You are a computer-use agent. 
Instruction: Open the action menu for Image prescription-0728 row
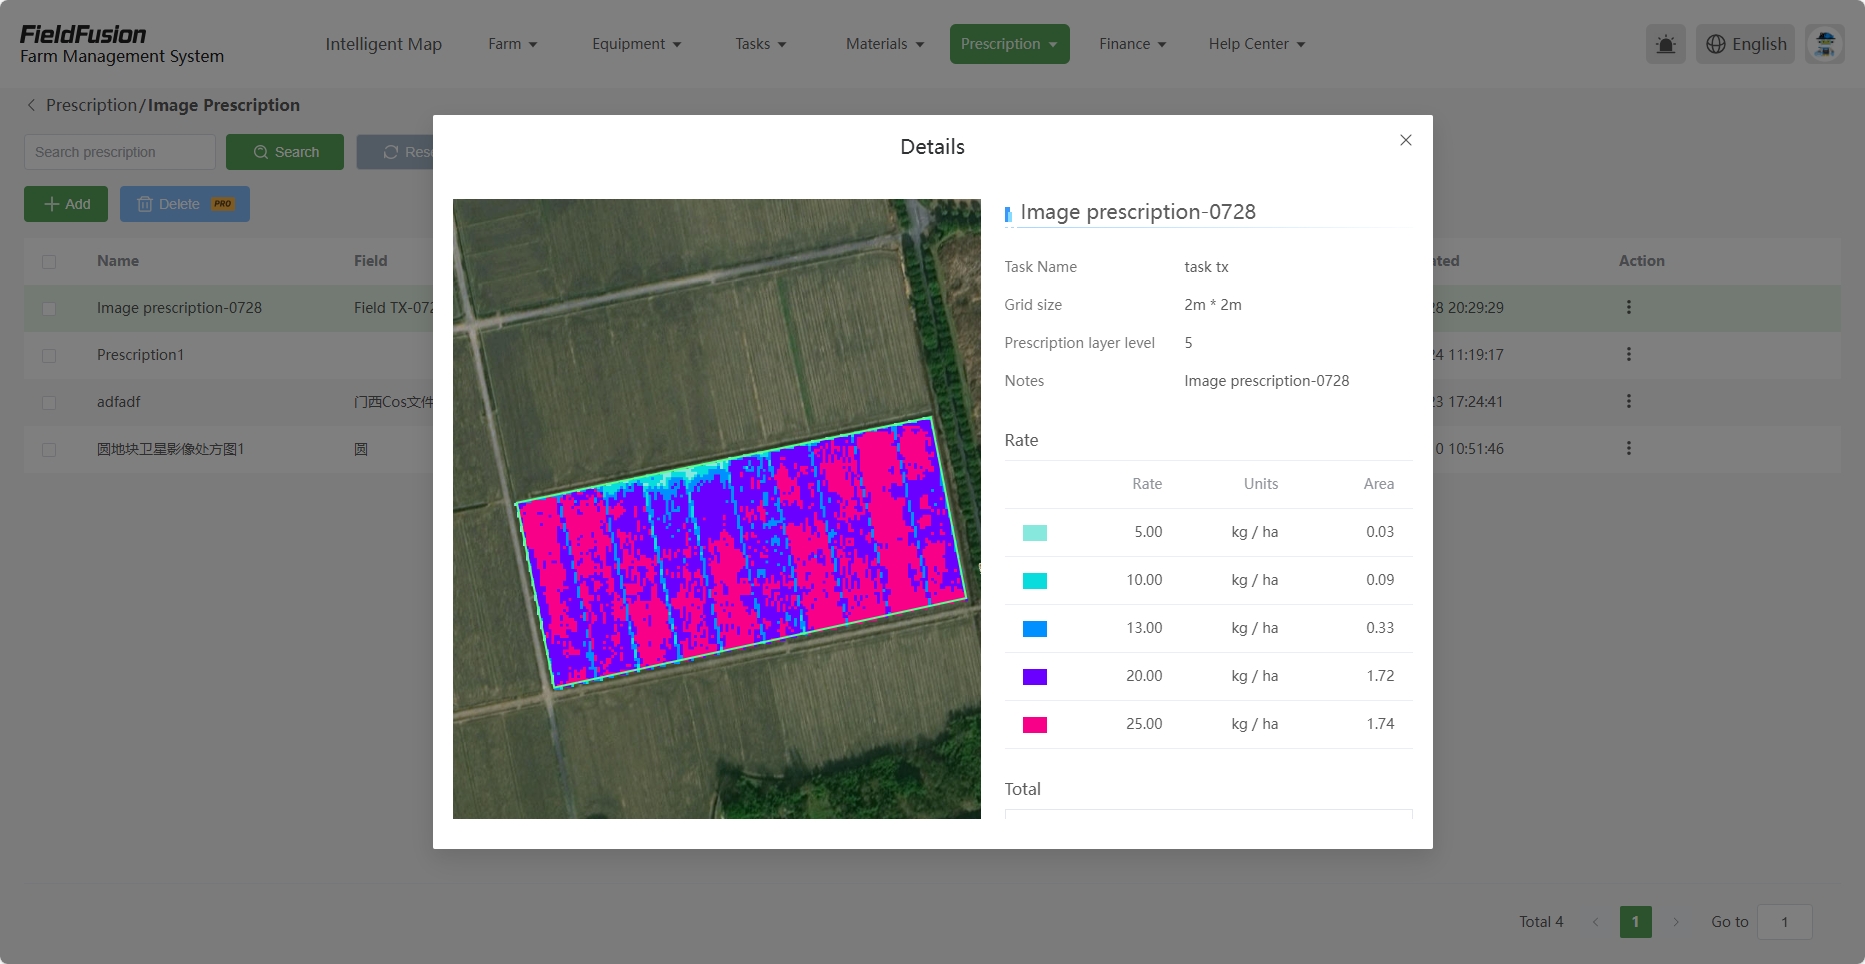[1630, 308]
